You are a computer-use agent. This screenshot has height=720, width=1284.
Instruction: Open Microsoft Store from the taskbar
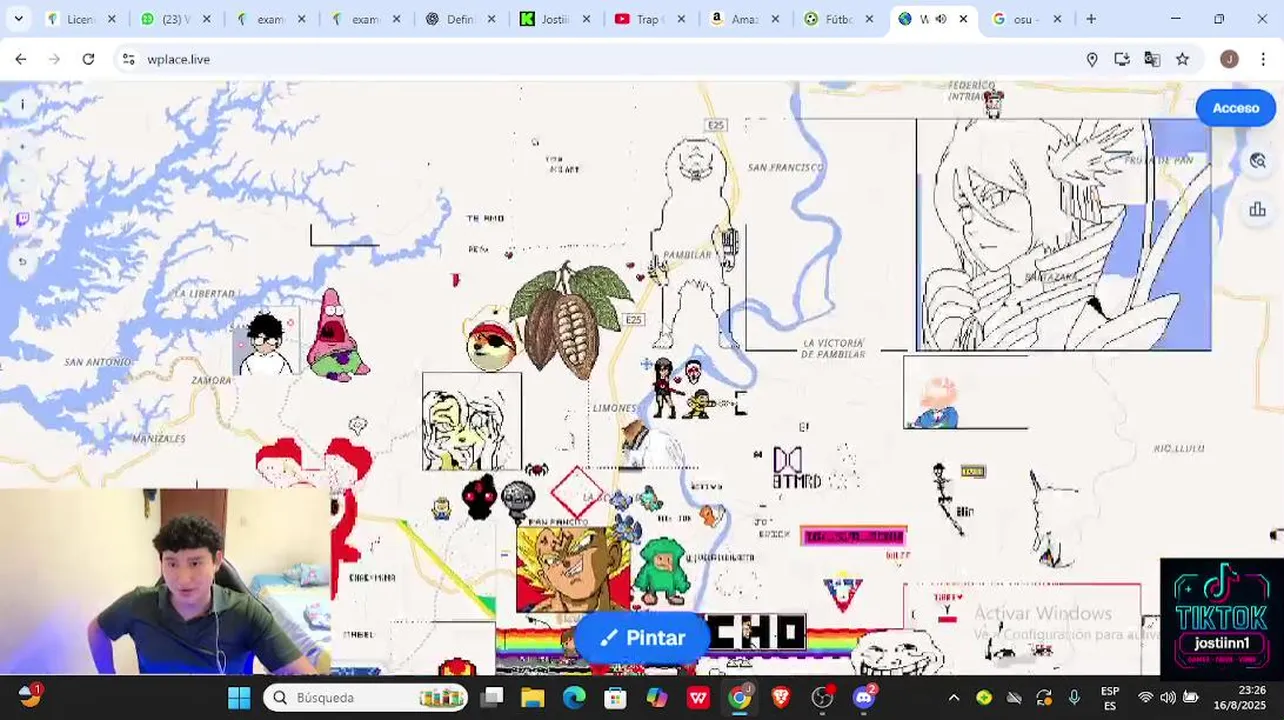615,697
